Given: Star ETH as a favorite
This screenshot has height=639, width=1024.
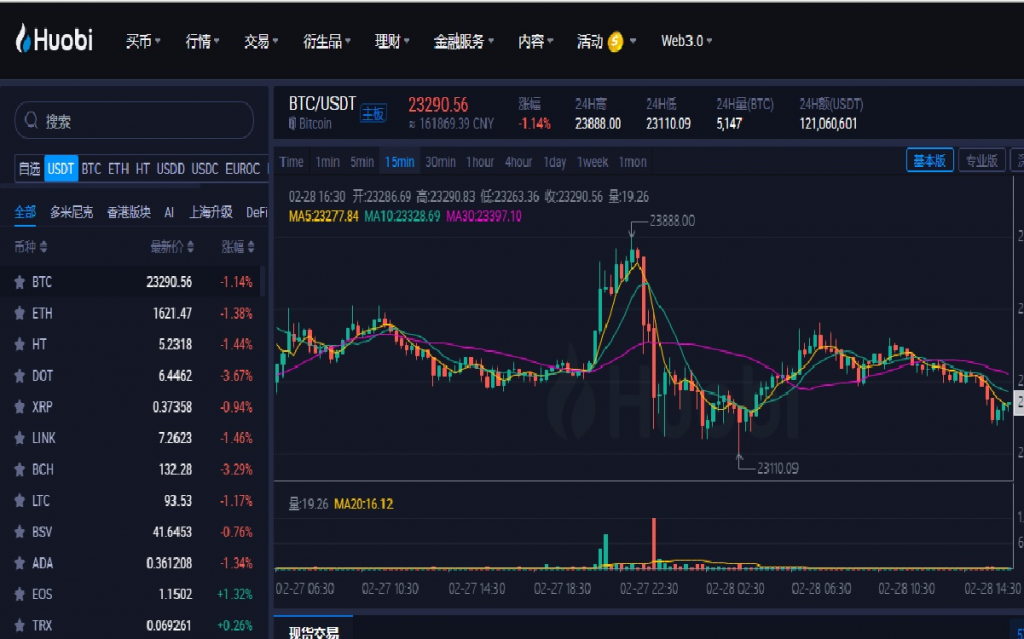Looking at the screenshot, I should tap(19, 314).
